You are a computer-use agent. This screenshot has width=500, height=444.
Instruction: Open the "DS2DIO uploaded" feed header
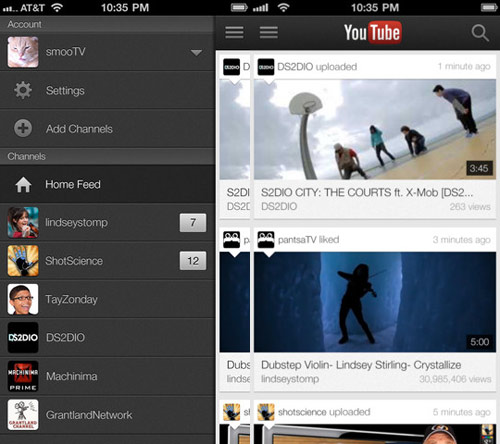click(x=317, y=67)
